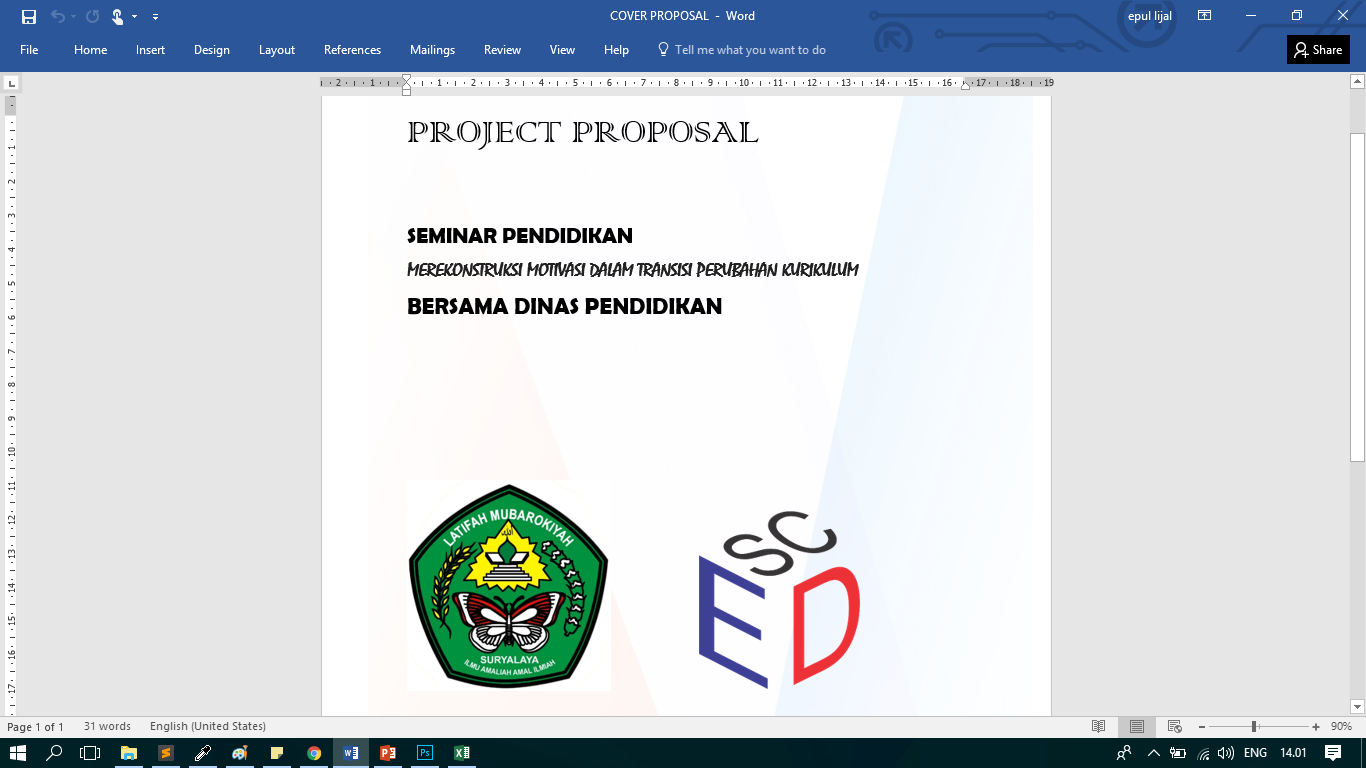Open the Review tab
1366x768 pixels.
pos(502,50)
